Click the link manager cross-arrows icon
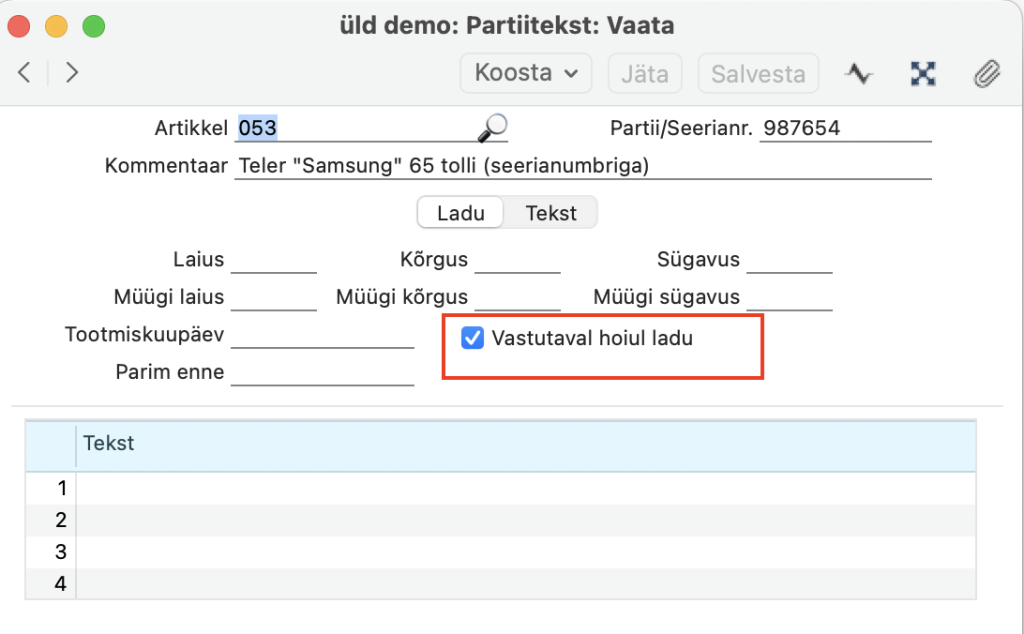This screenshot has height=634, width=1024. click(922, 73)
